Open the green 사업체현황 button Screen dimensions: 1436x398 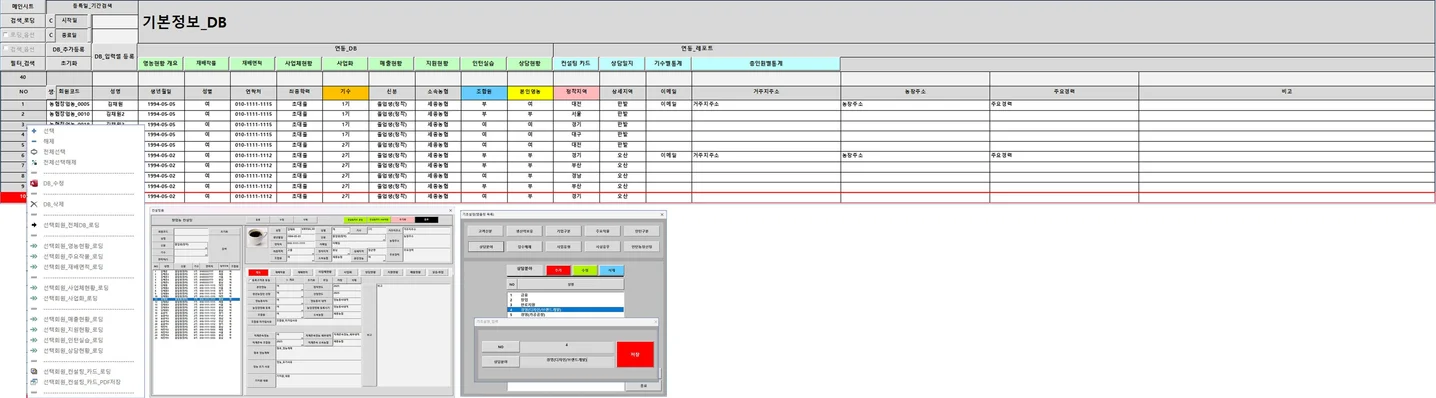click(x=299, y=63)
